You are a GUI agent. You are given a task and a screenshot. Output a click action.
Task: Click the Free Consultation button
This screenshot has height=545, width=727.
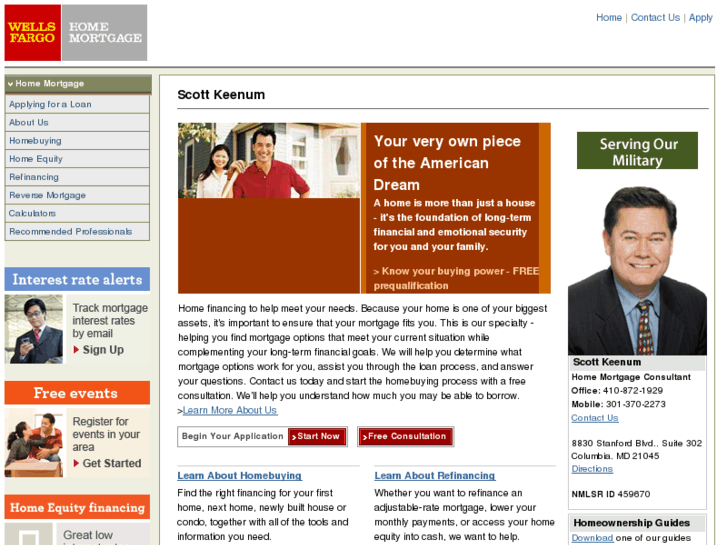click(x=406, y=436)
